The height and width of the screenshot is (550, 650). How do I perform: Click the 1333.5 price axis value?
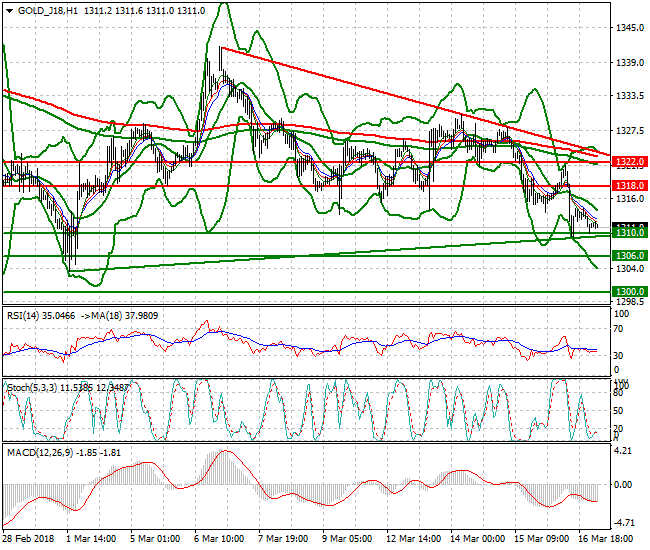630,96
